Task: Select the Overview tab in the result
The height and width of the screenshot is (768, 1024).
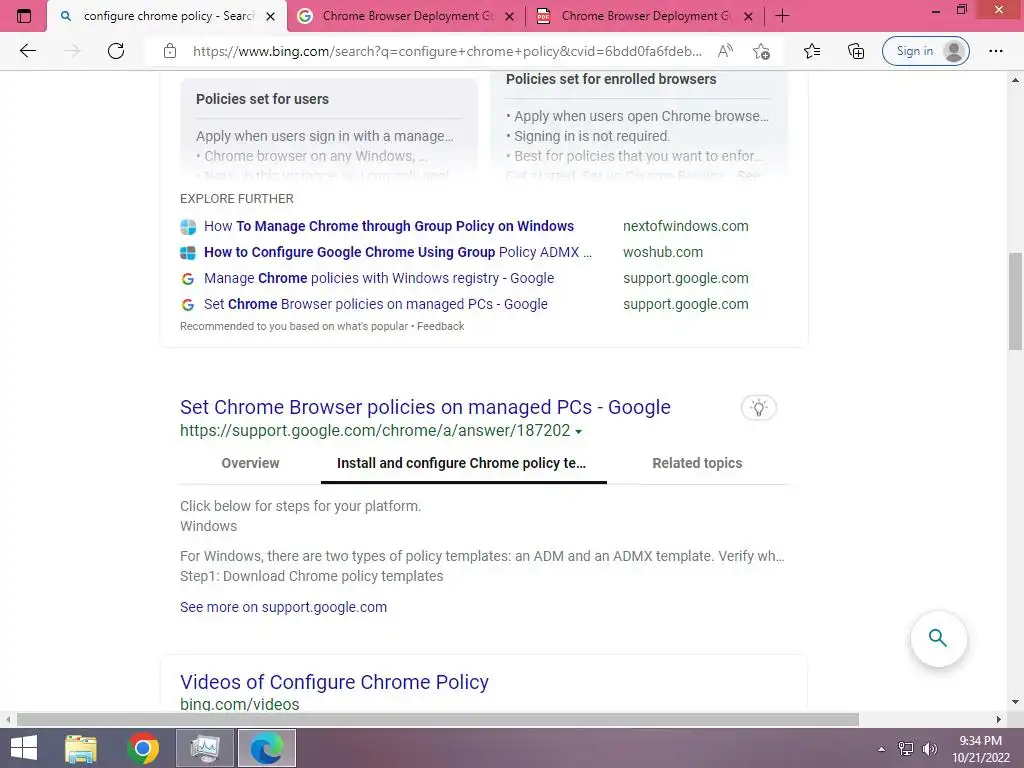Action: point(250,463)
